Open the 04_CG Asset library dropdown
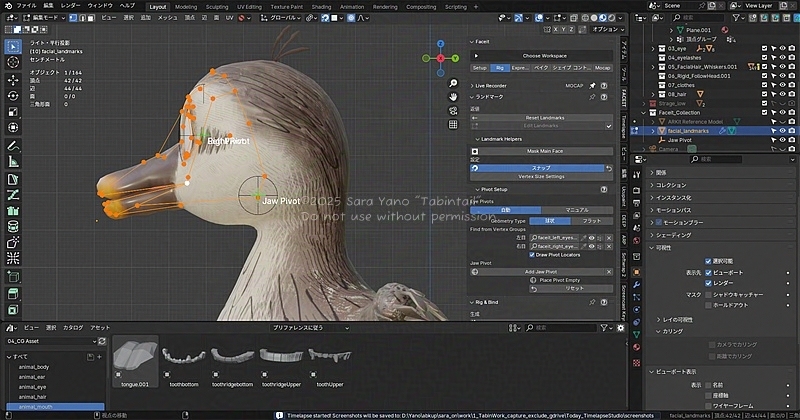 click(51, 341)
